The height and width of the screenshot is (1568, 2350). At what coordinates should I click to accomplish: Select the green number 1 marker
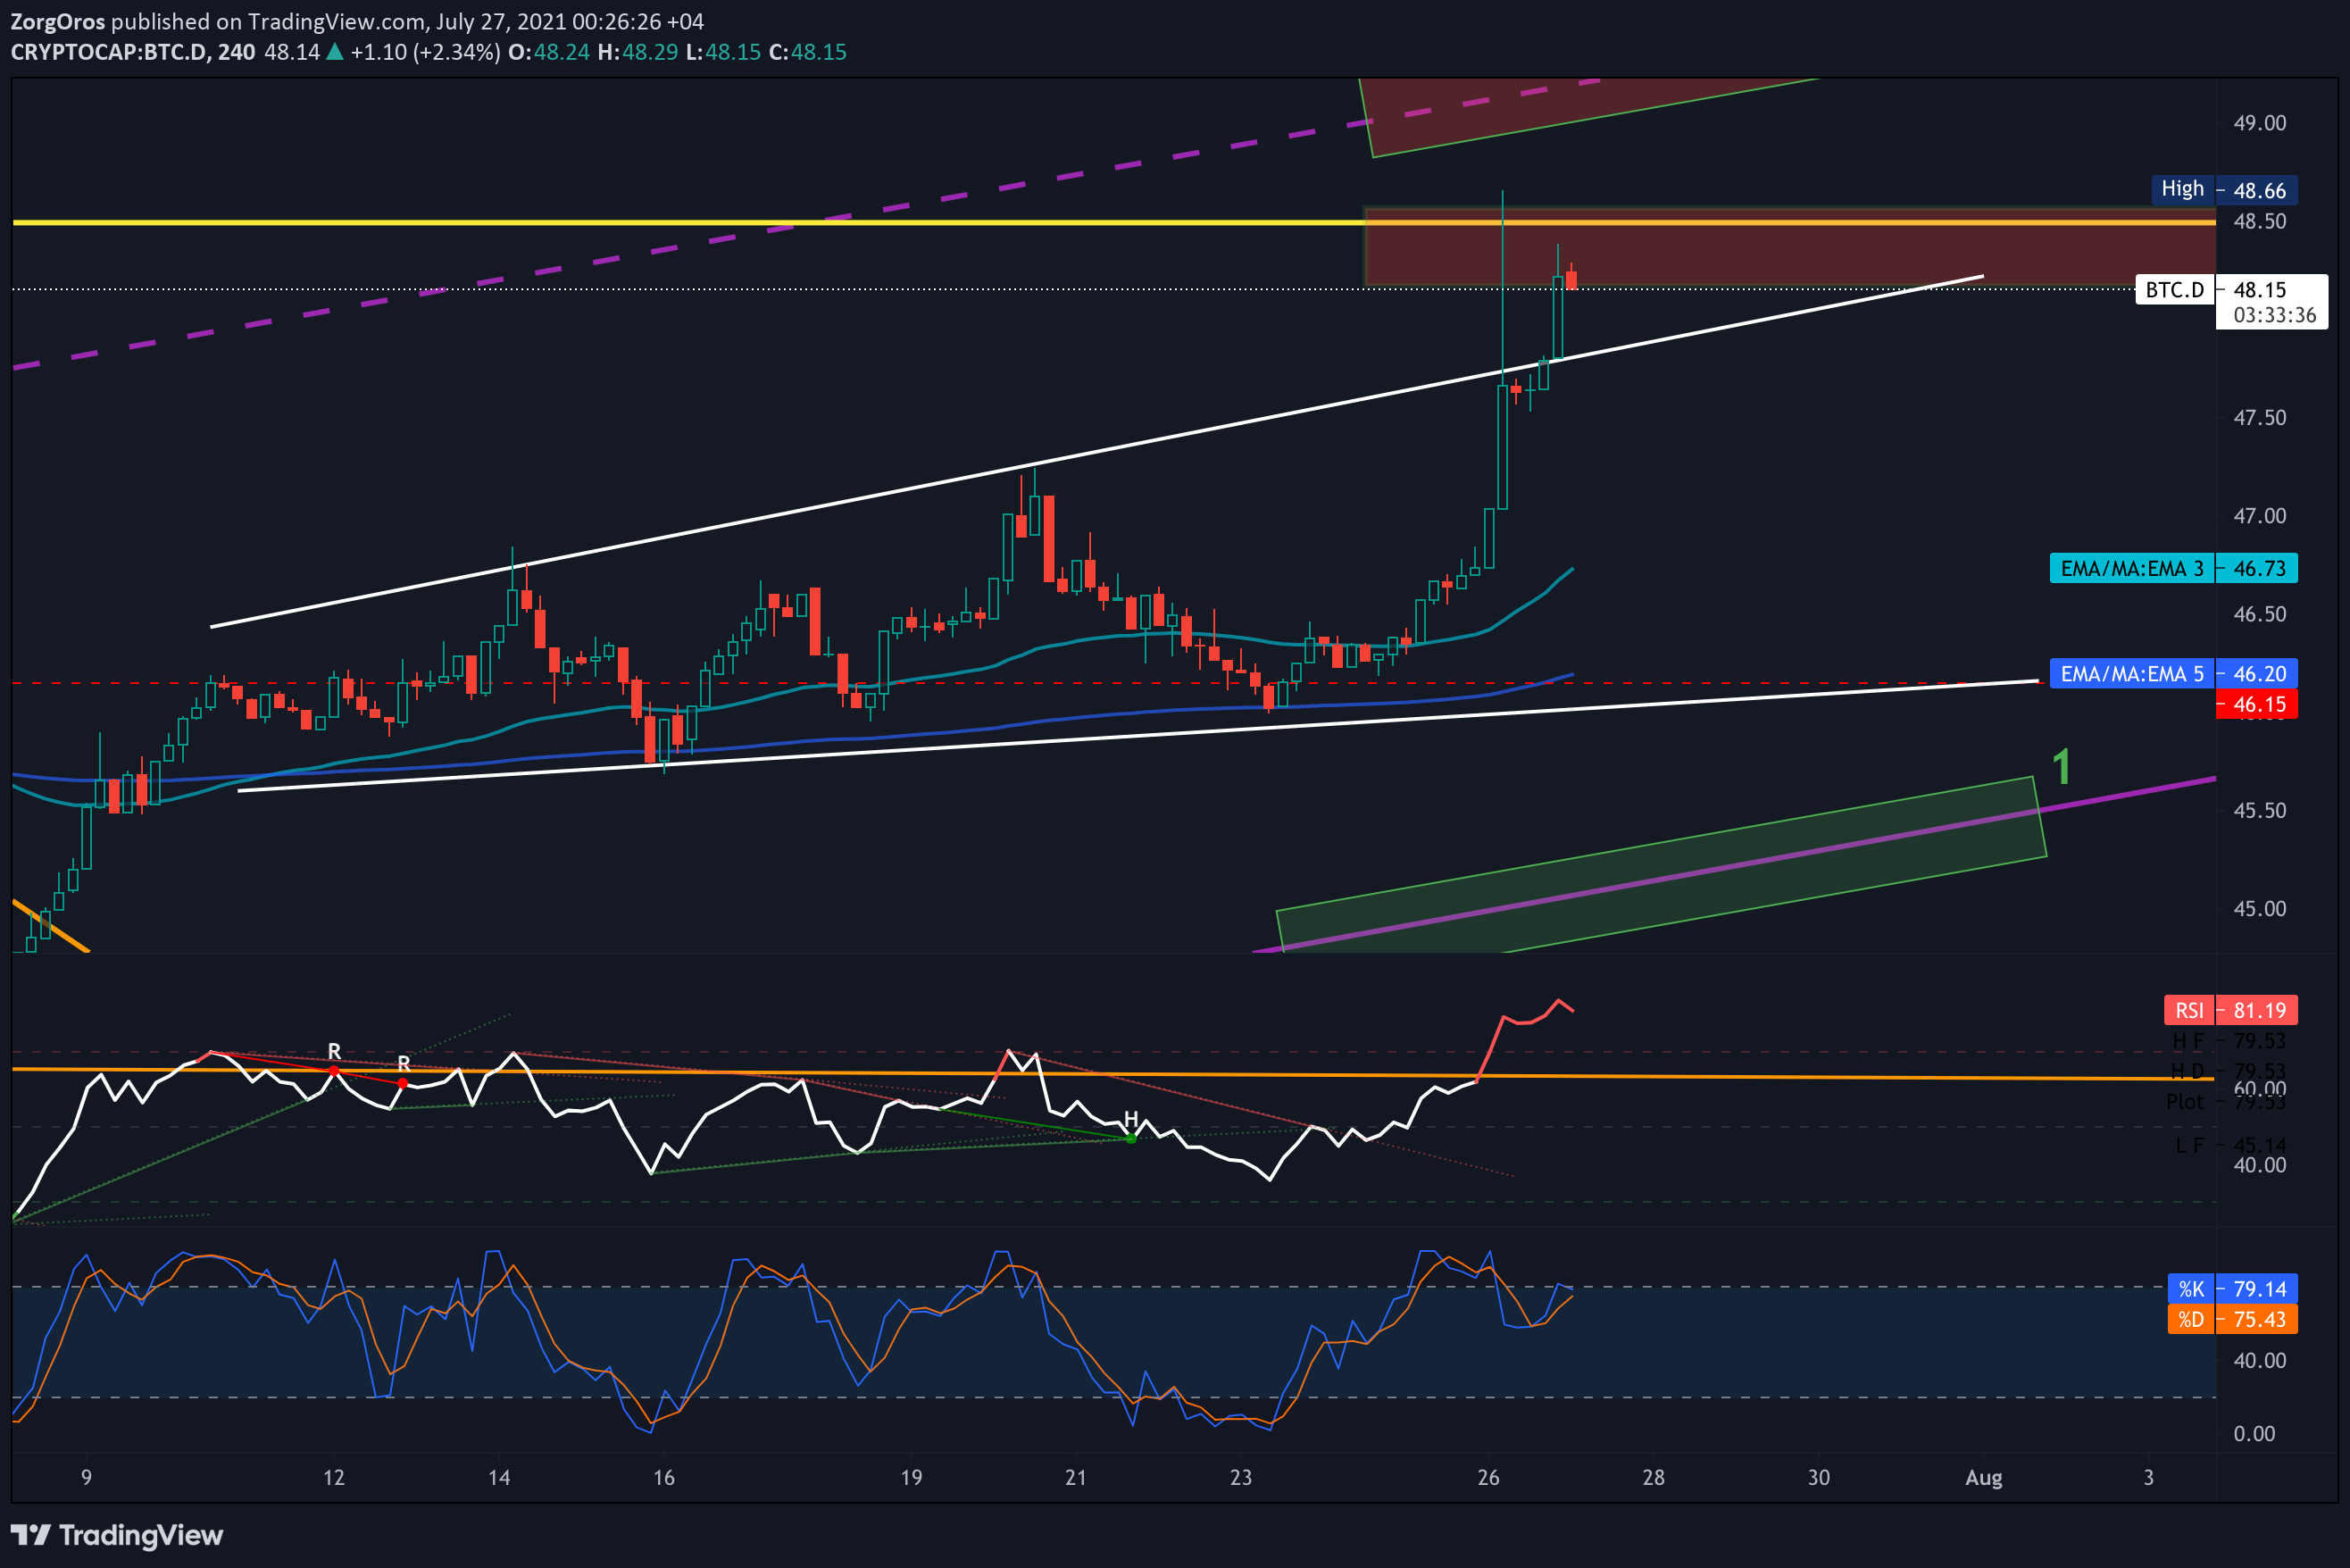tap(2061, 767)
